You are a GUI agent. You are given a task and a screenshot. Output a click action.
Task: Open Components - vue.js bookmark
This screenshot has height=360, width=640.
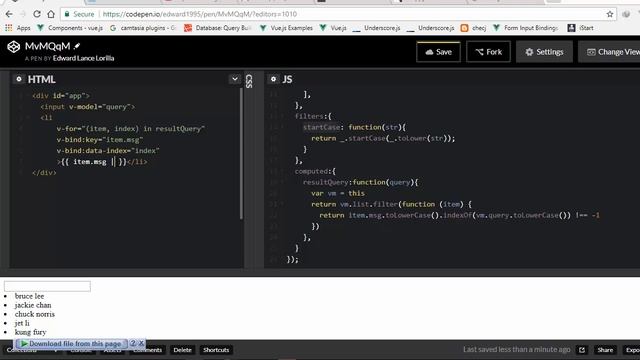[70, 28]
